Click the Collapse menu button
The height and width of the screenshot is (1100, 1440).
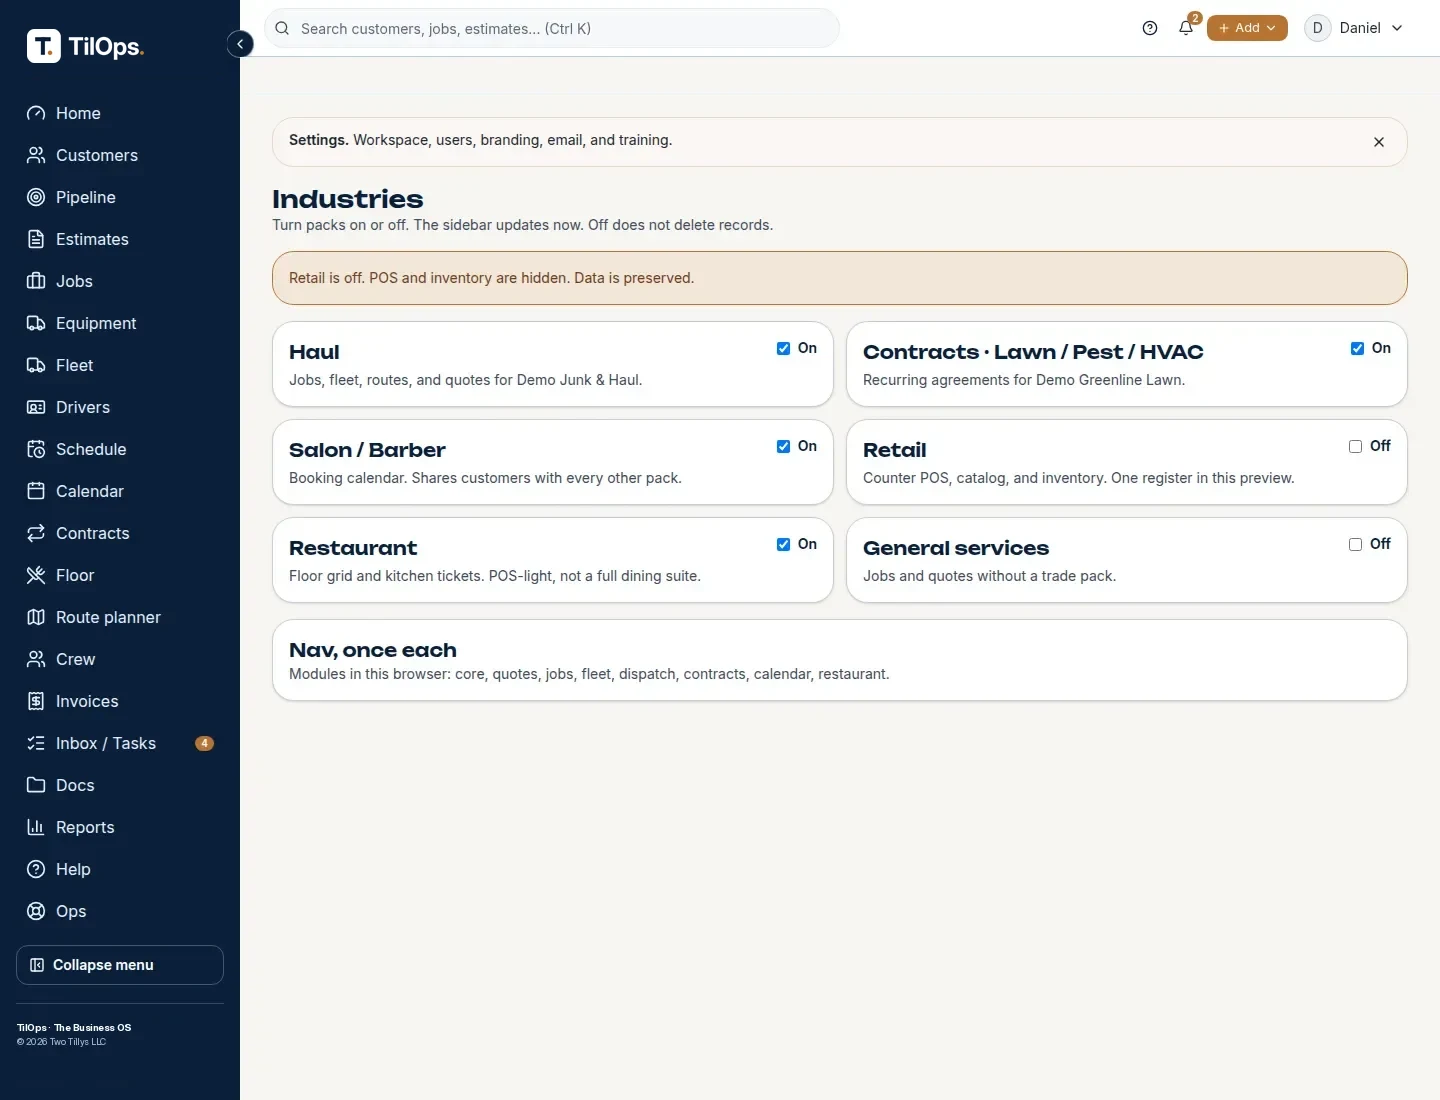(120, 965)
